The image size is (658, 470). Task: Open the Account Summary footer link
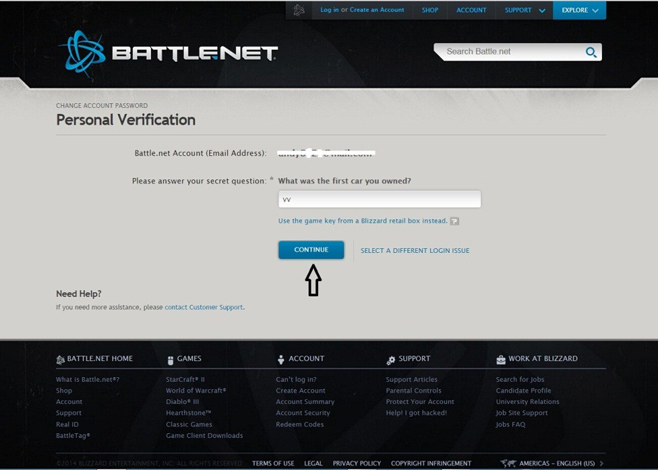click(305, 402)
